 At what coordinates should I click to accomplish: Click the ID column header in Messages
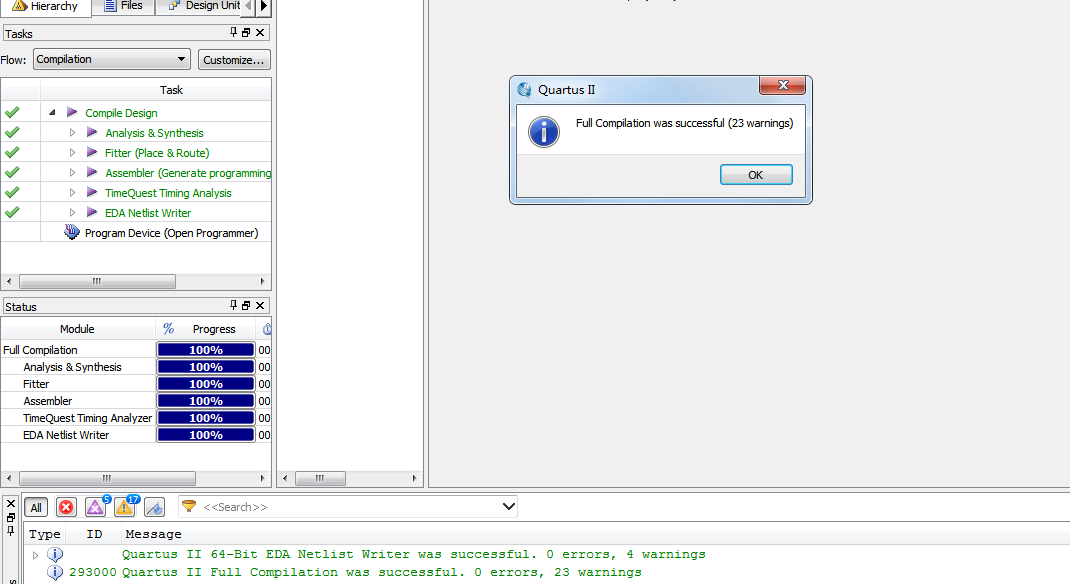tap(94, 534)
